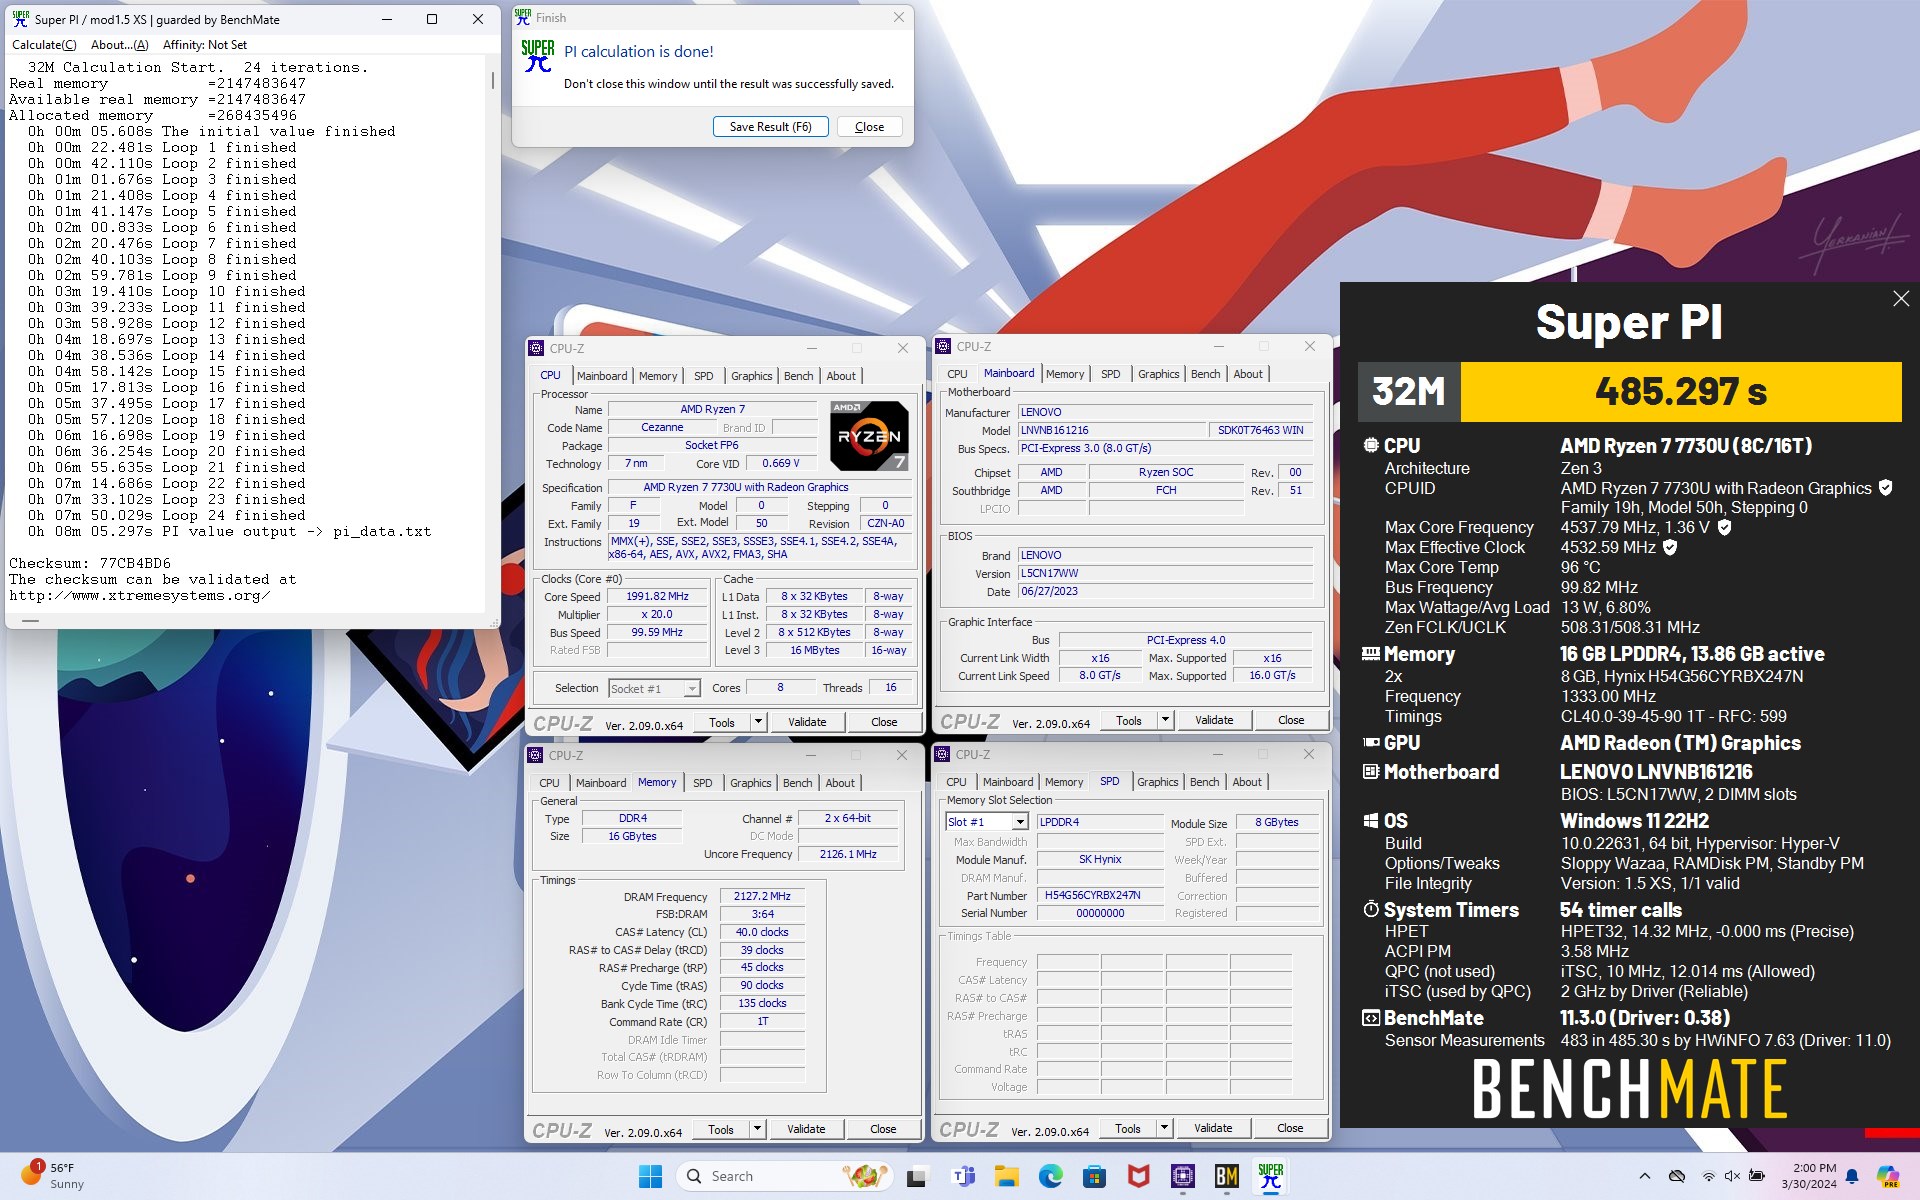Click the BenchMate logo at the panel bottom
Screen dimensions: 1920x1200
tap(1630, 1089)
